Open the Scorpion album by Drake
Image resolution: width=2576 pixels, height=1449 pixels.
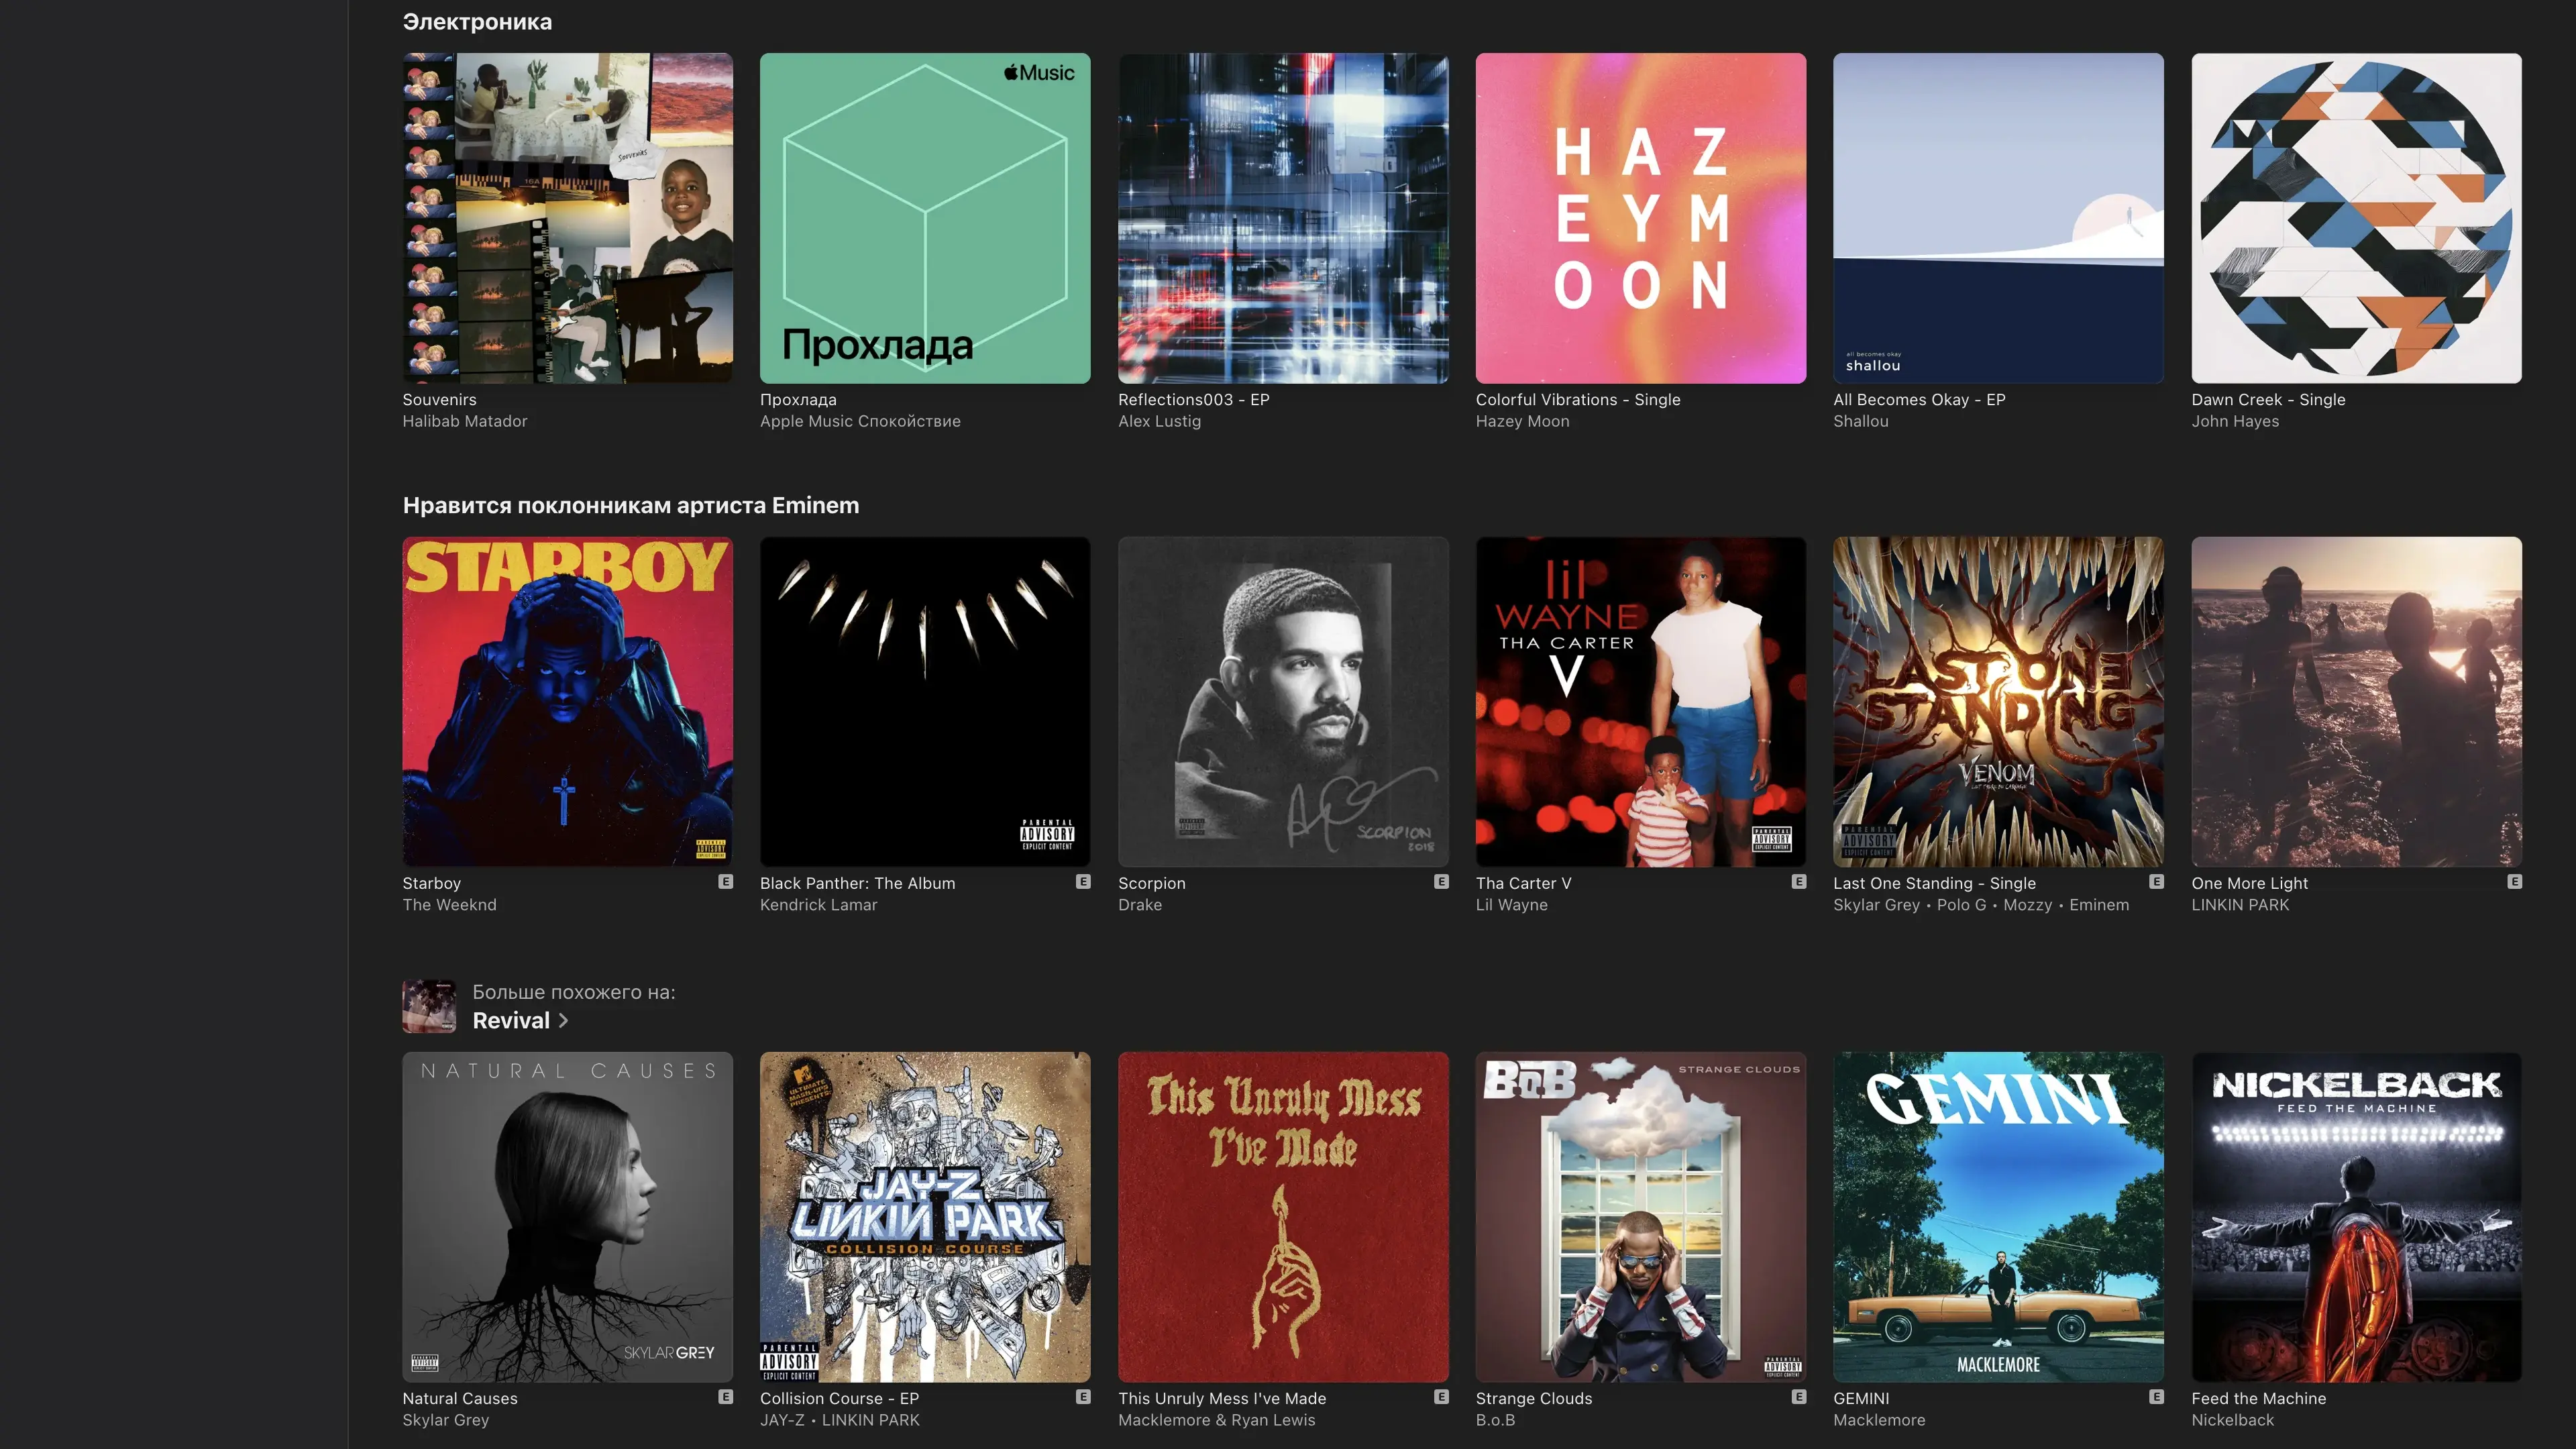click(x=1282, y=701)
